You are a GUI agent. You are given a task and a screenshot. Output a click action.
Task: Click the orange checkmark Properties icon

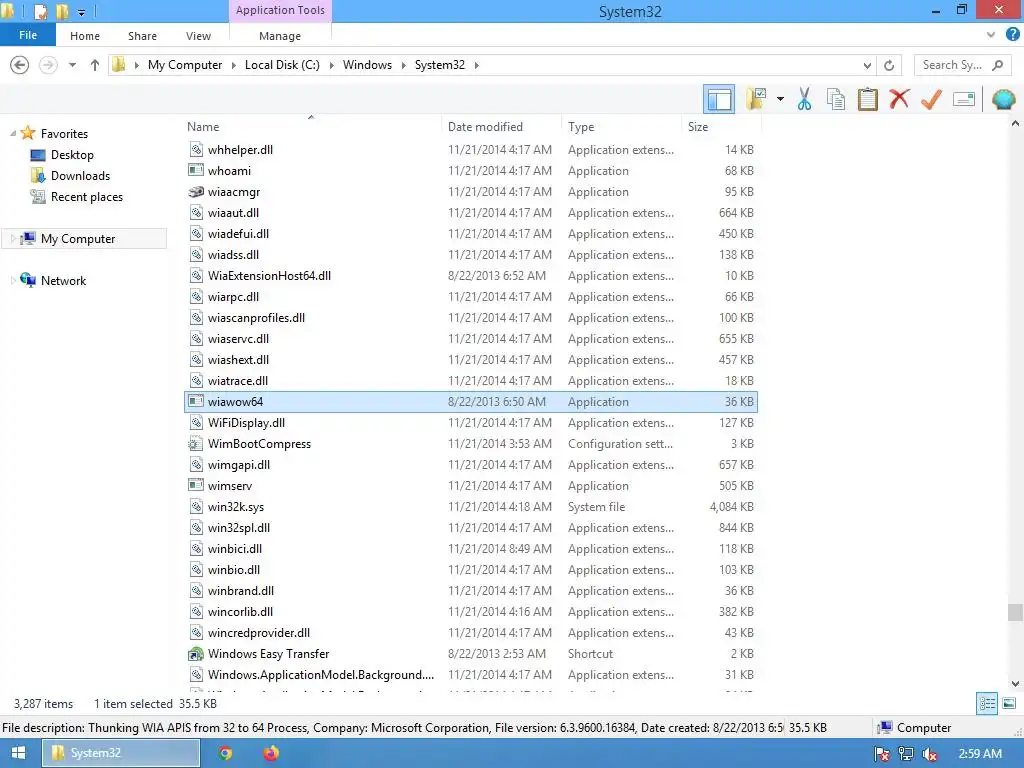click(x=931, y=99)
